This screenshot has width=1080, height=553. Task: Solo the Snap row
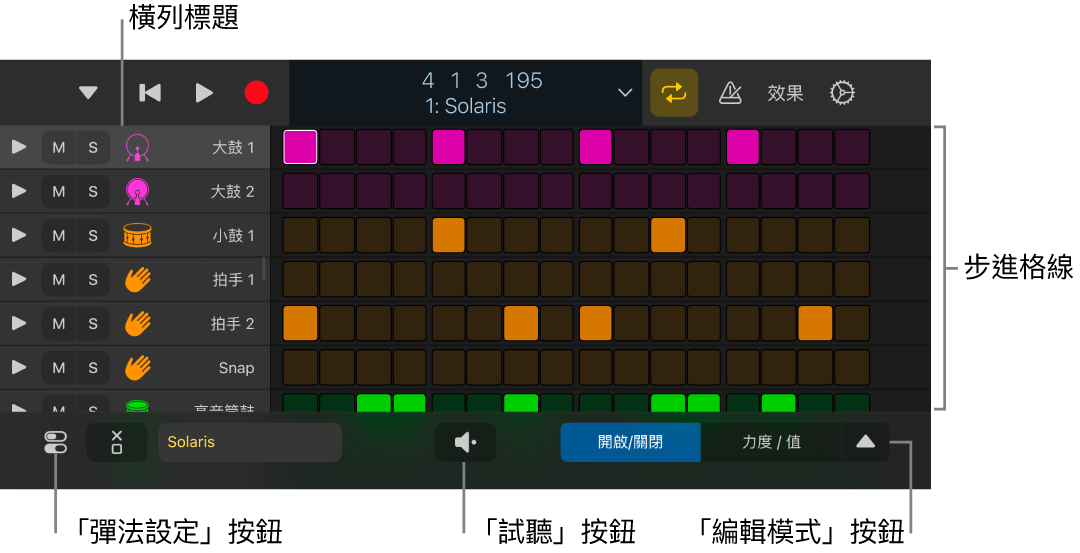(x=93, y=368)
